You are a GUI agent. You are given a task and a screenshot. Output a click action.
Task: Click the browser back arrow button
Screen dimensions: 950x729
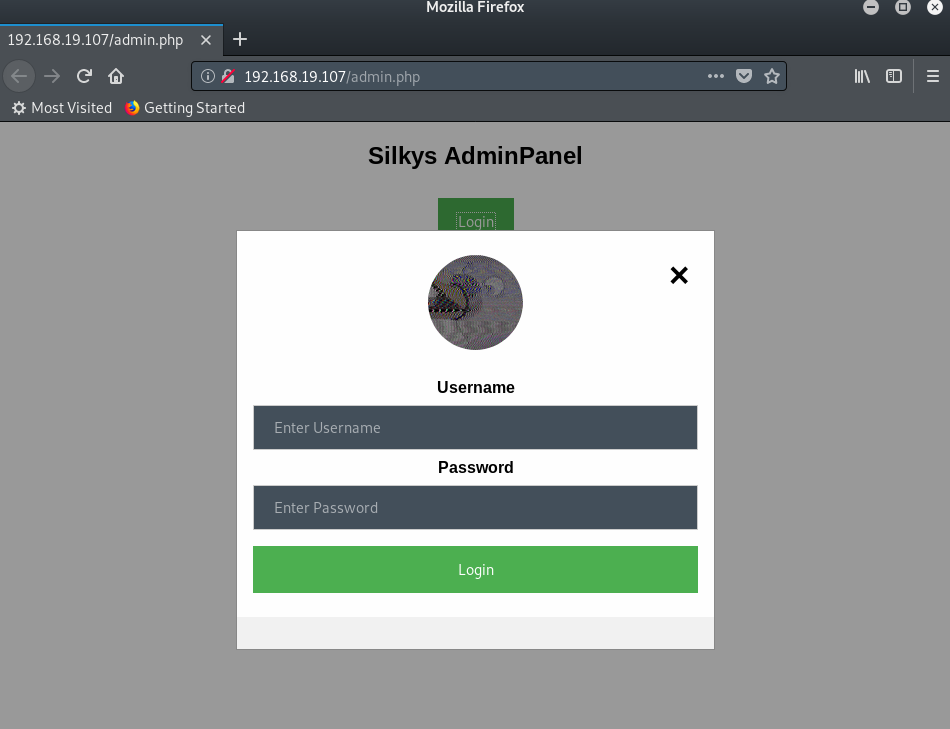[x=19, y=76]
